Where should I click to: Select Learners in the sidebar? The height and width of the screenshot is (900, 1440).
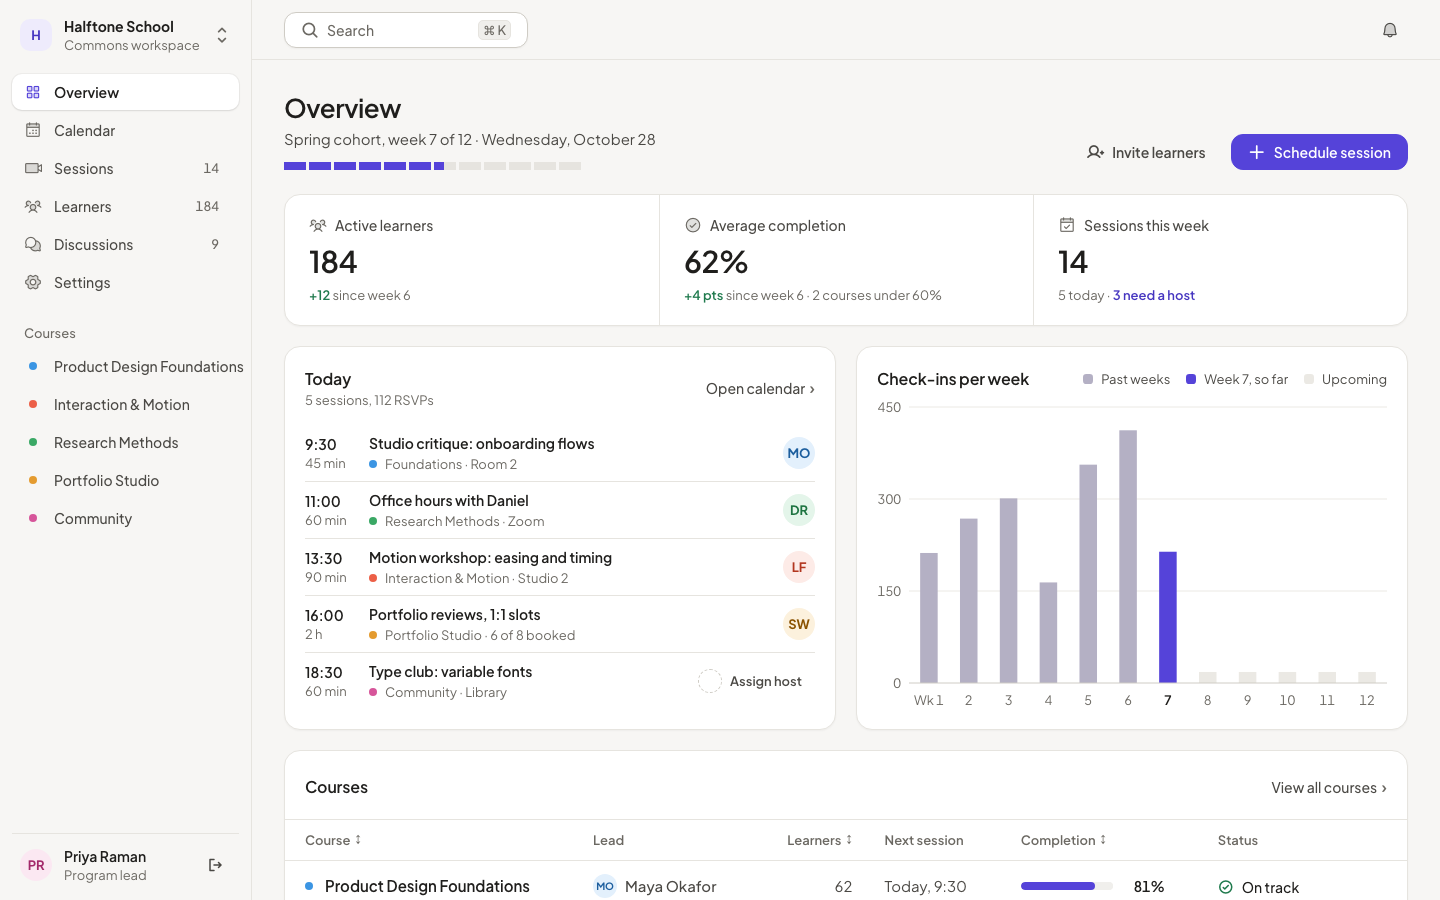(125, 206)
